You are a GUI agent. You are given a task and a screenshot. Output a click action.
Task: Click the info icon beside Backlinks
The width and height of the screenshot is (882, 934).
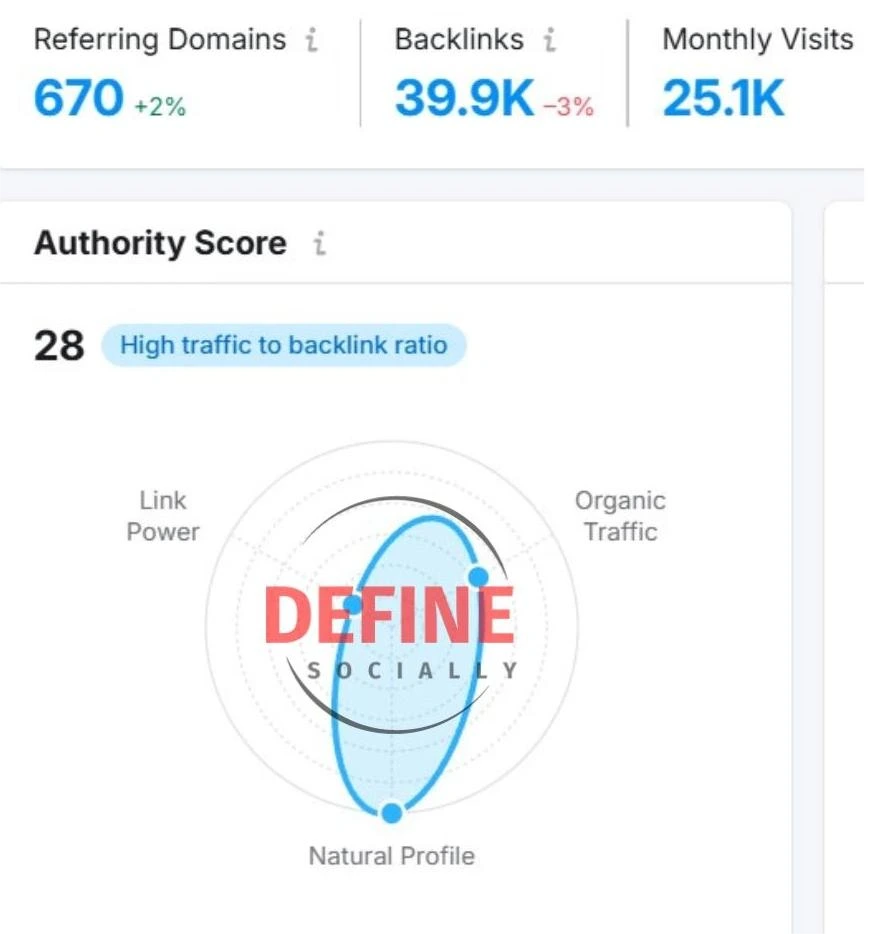[549, 41]
